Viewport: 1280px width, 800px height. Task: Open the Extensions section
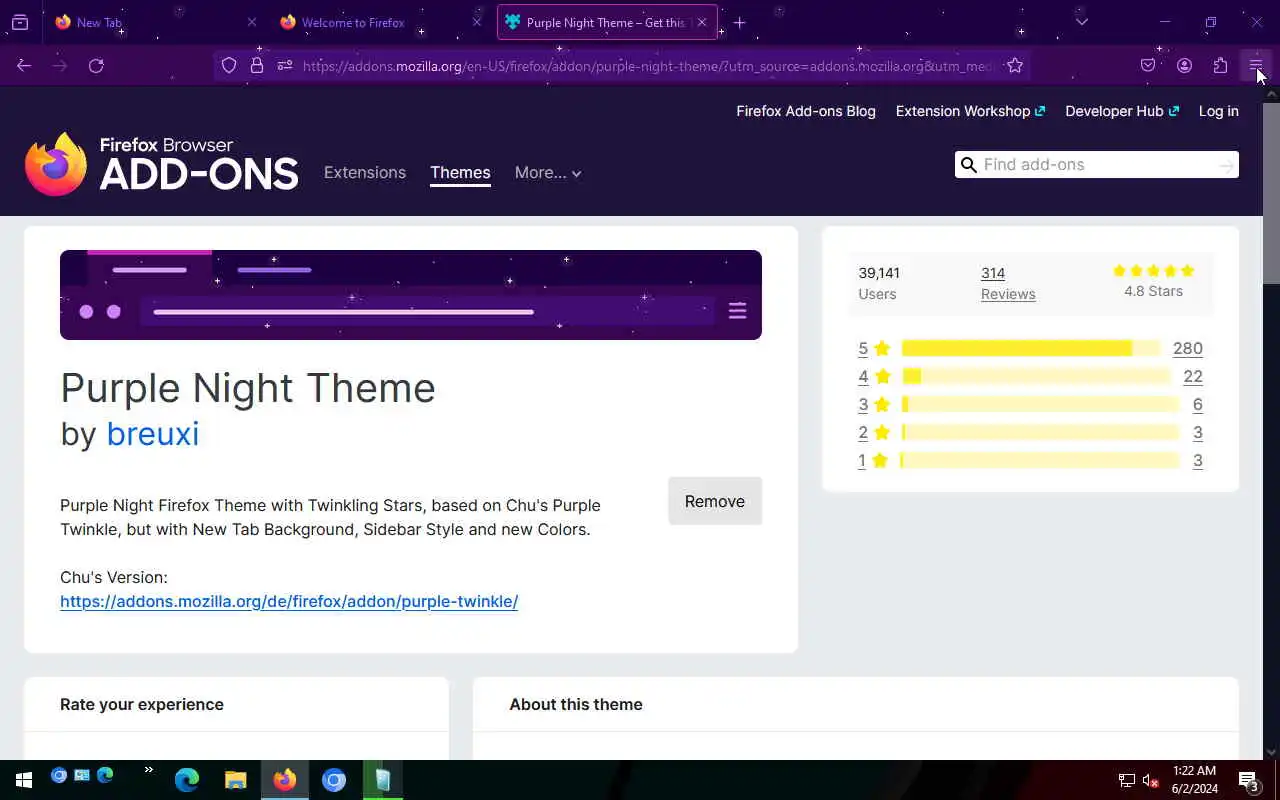coord(365,172)
